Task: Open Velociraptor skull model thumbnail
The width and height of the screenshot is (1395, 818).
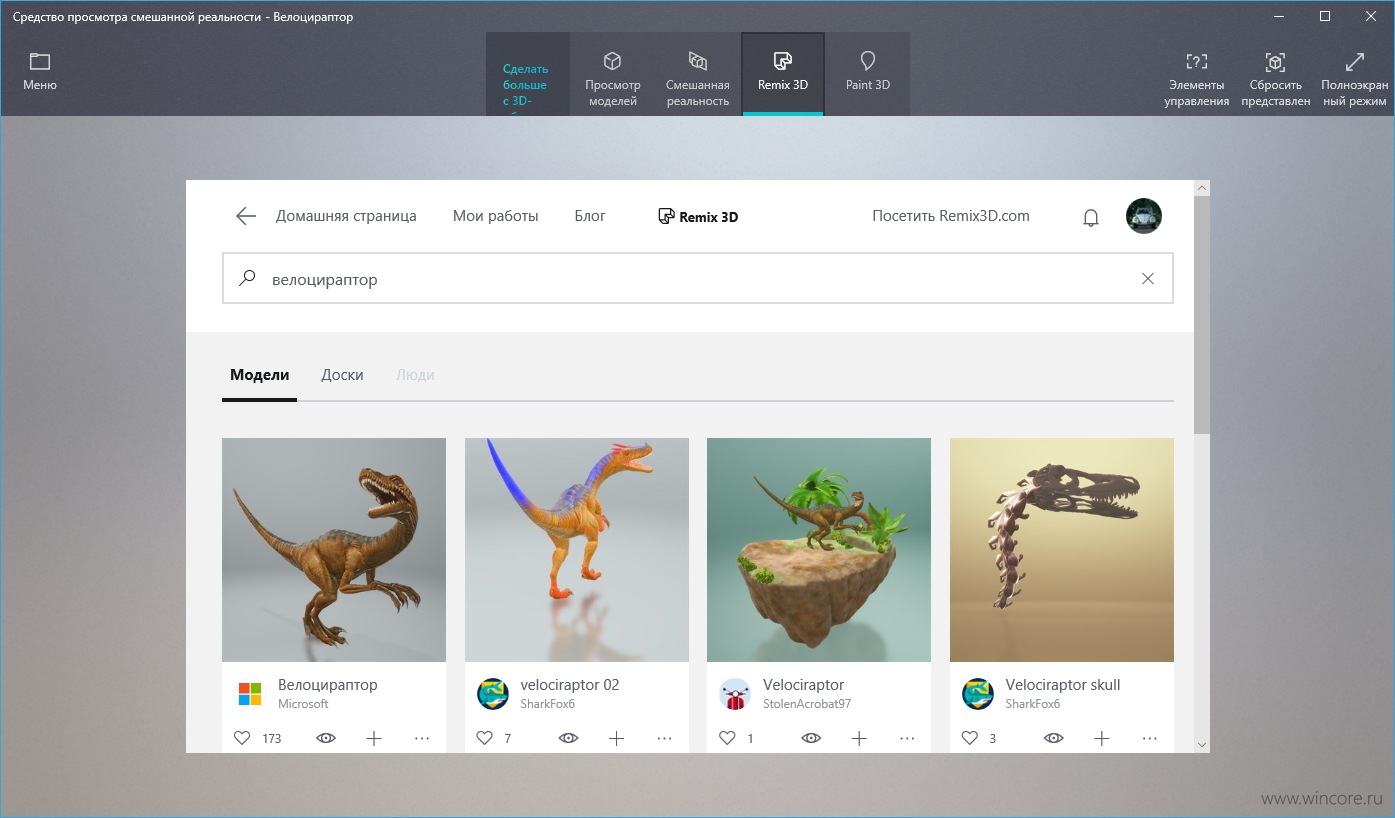Action: click(1062, 550)
